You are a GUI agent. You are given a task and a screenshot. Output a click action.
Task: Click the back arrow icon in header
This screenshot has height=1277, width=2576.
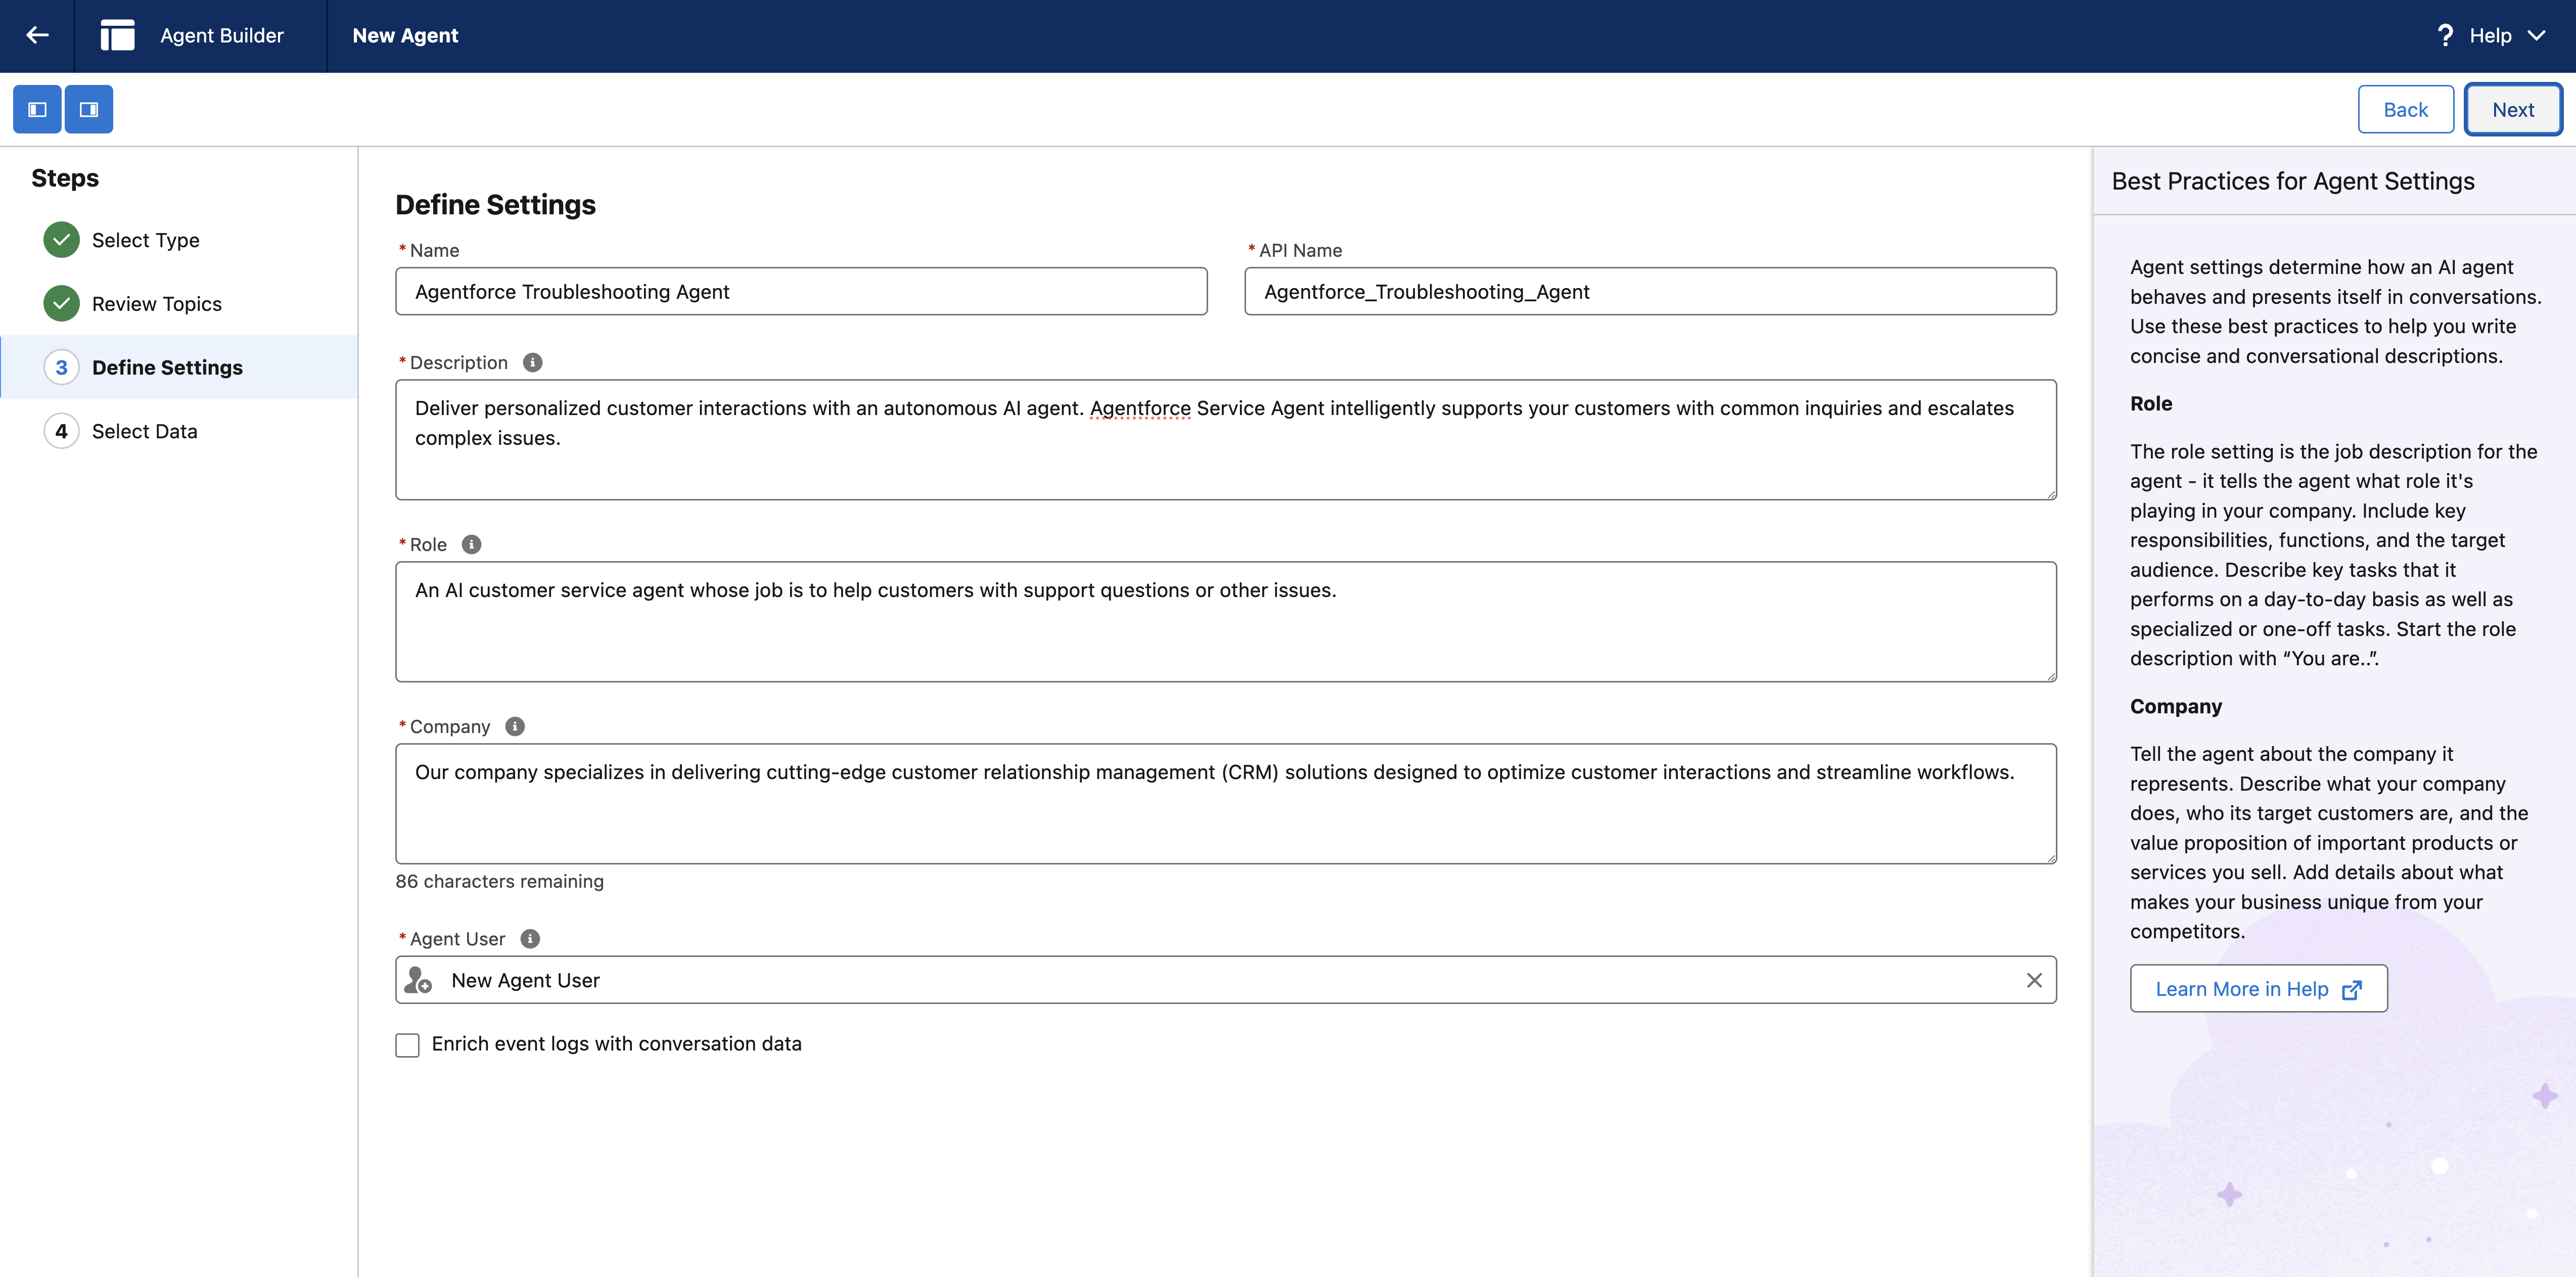(x=37, y=35)
